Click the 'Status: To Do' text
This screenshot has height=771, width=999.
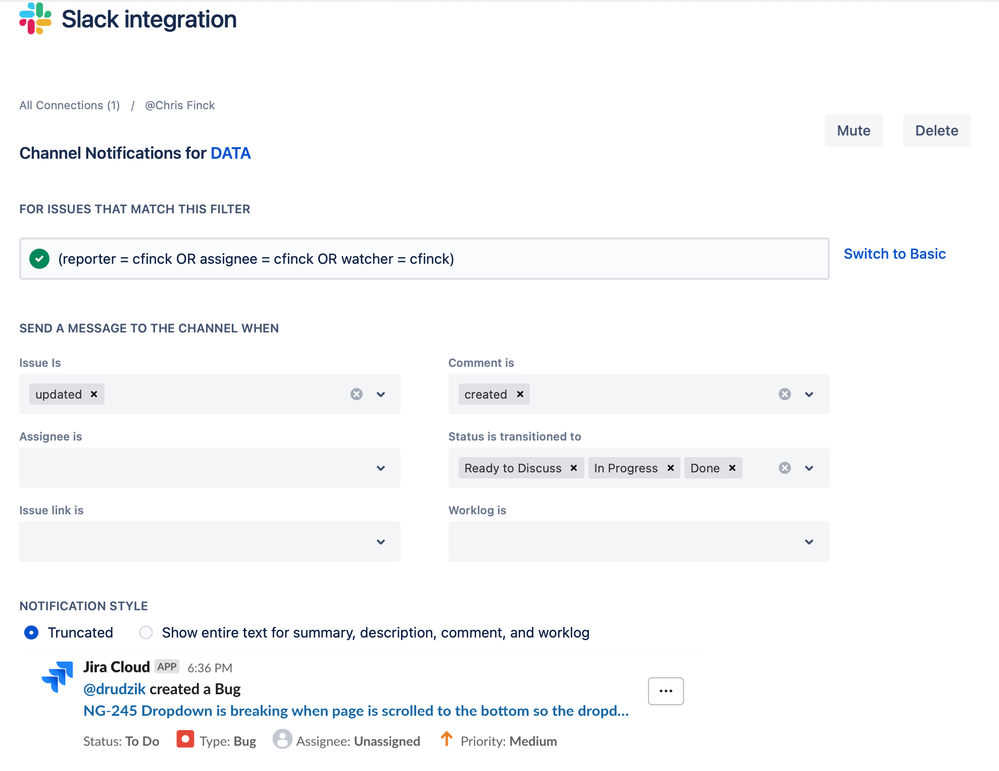pos(121,741)
